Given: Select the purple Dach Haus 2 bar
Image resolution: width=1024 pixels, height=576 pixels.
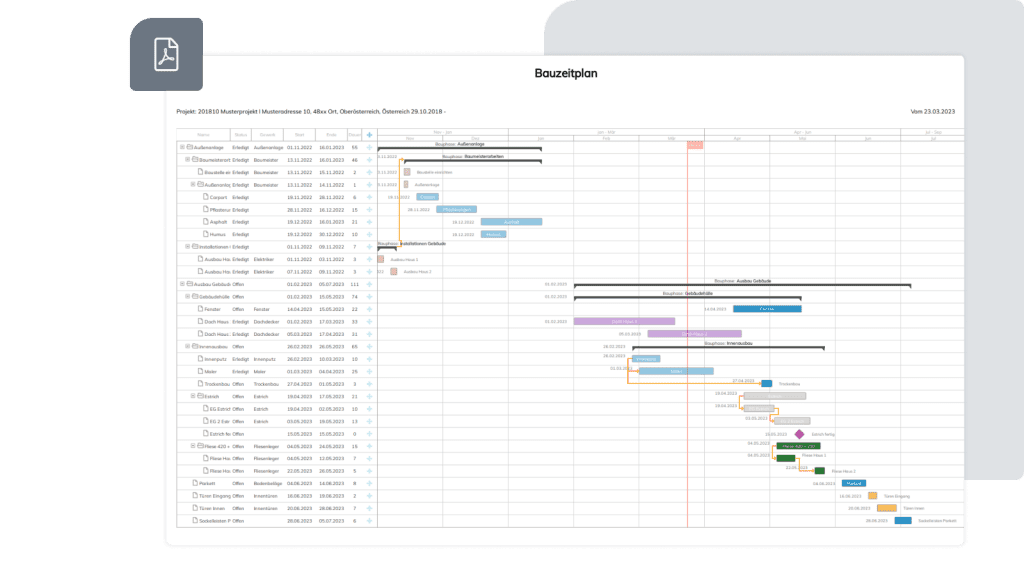Looking at the screenshot, I should 694,333.
